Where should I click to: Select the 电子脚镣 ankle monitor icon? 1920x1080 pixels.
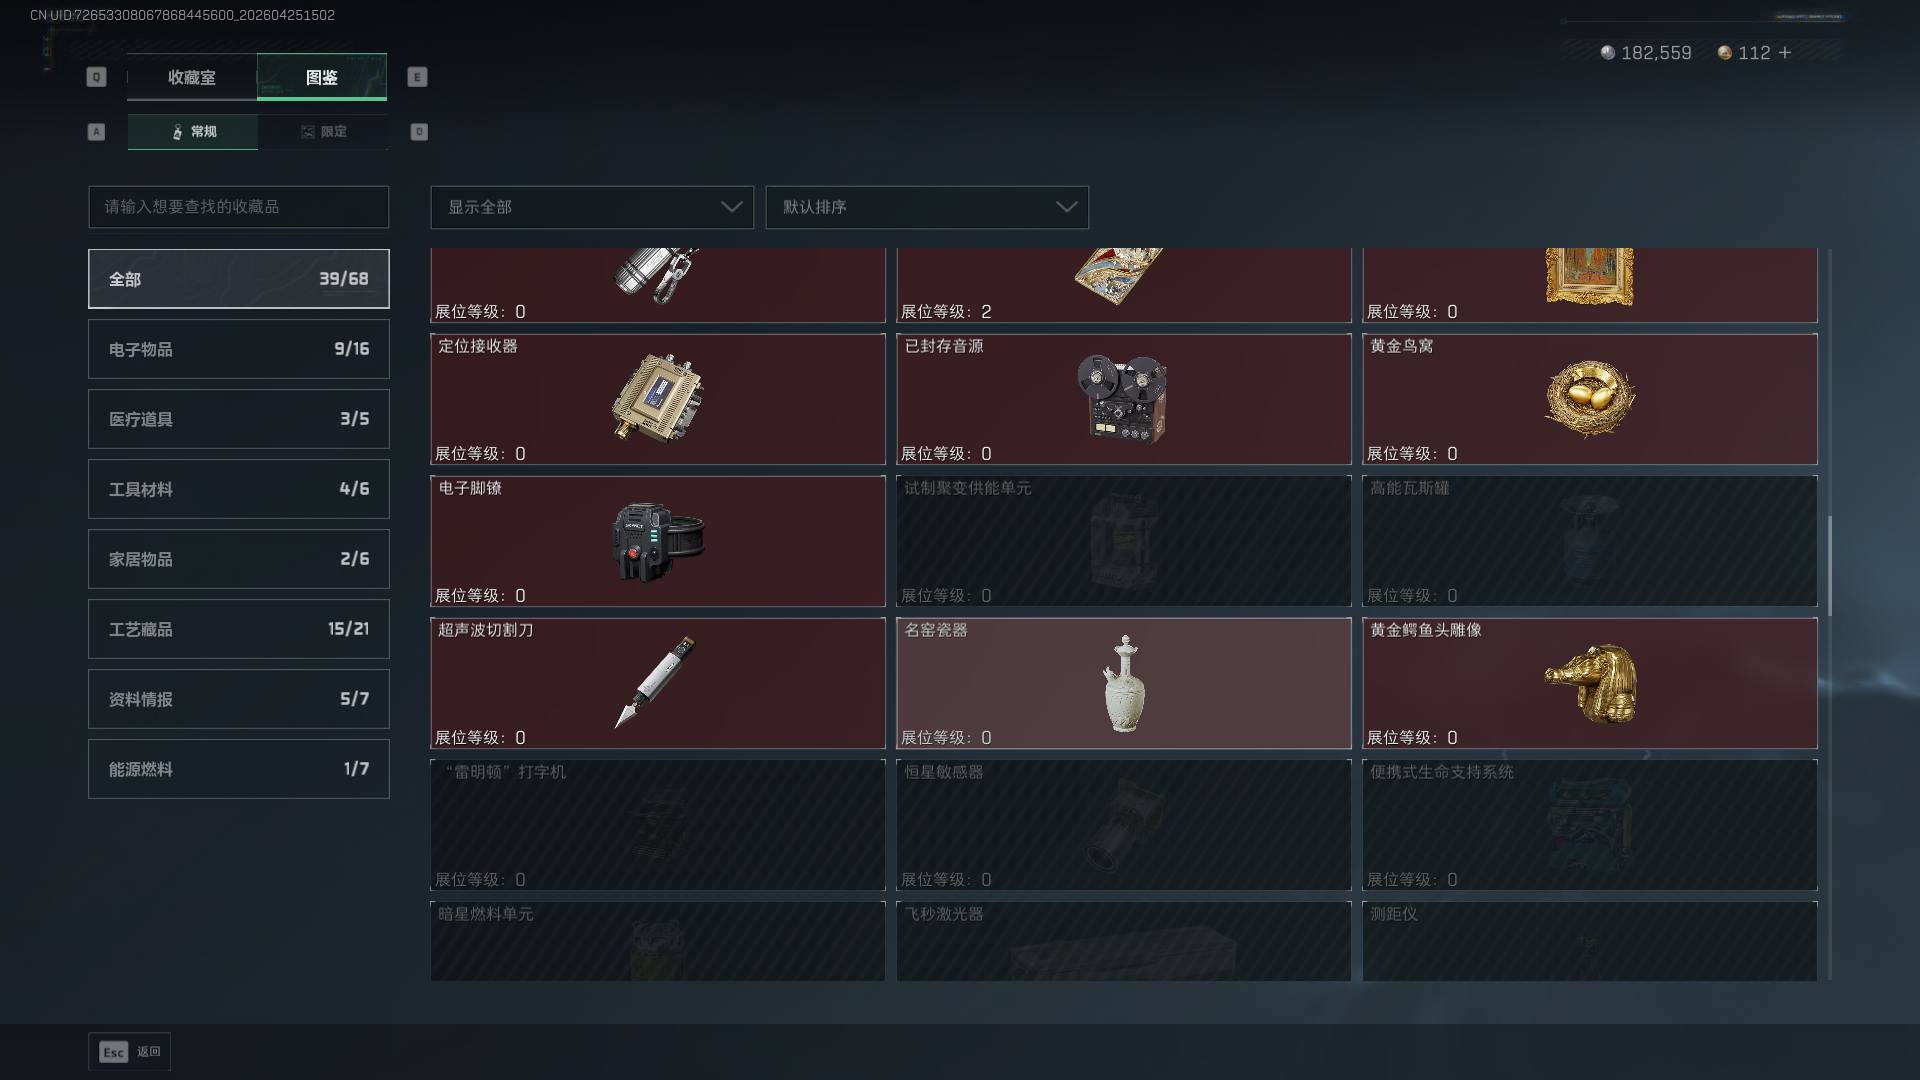pyautogui.click(x=658, y=541)
